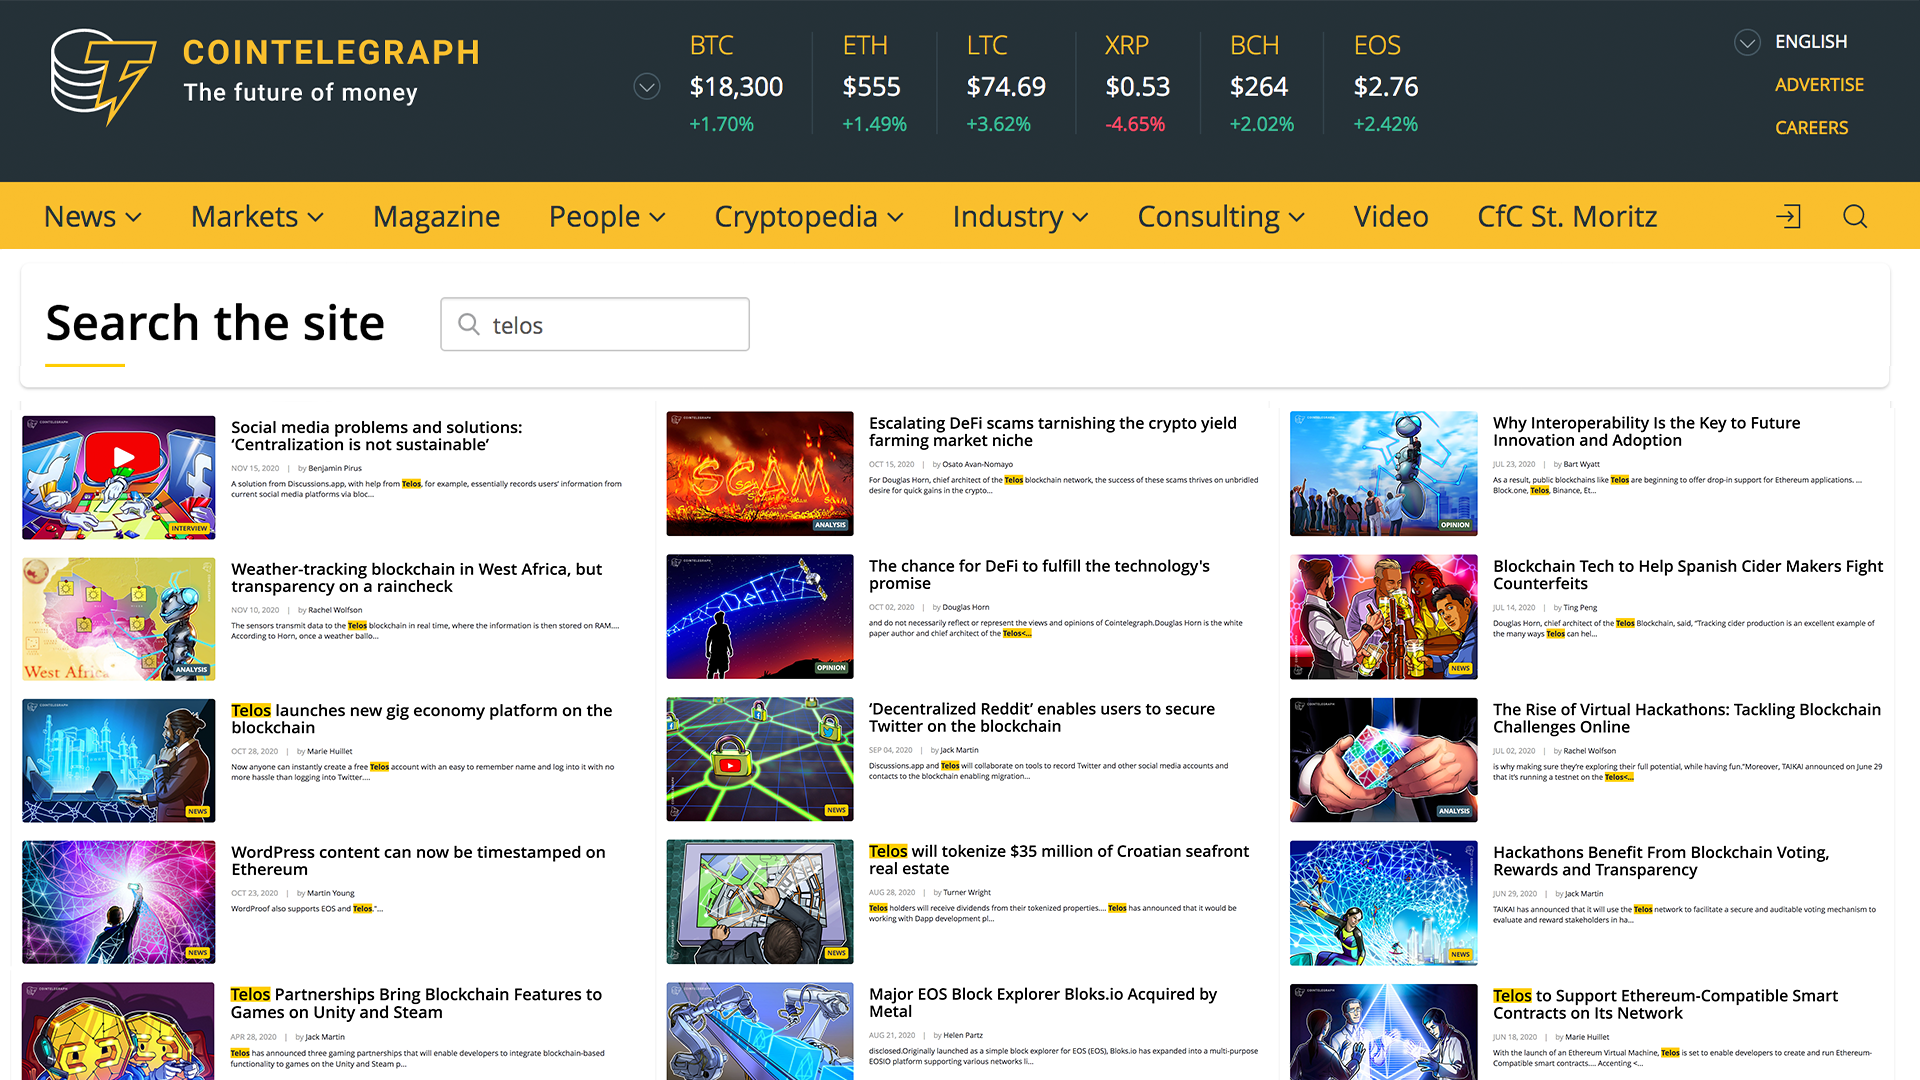Open 'Blockchain Tech to Help Spanish Cider Makers' article

[x=1688, y=575]
